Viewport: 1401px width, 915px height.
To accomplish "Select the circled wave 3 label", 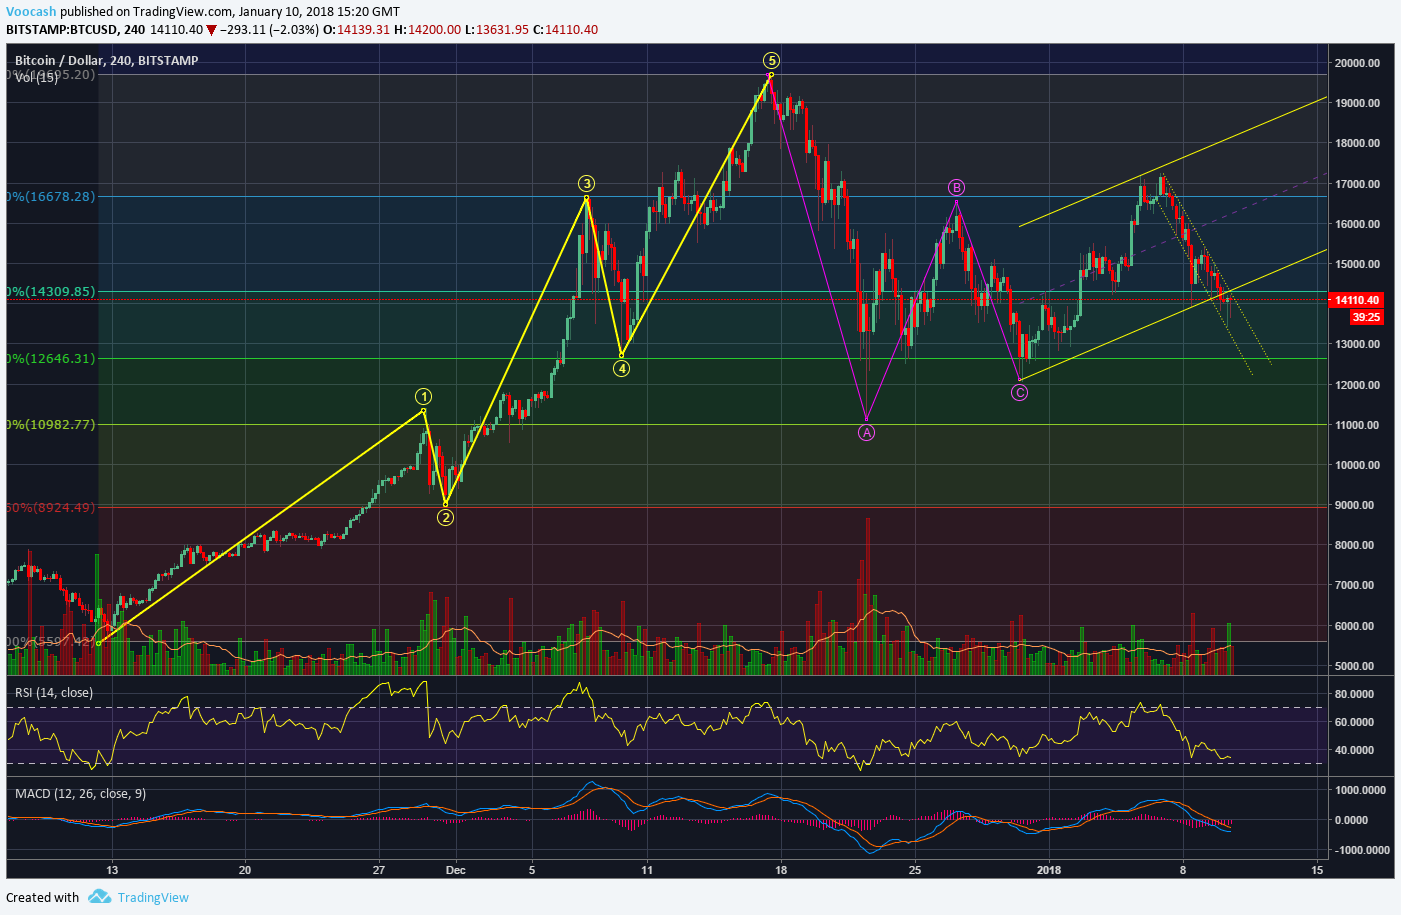I will [587, 183].
